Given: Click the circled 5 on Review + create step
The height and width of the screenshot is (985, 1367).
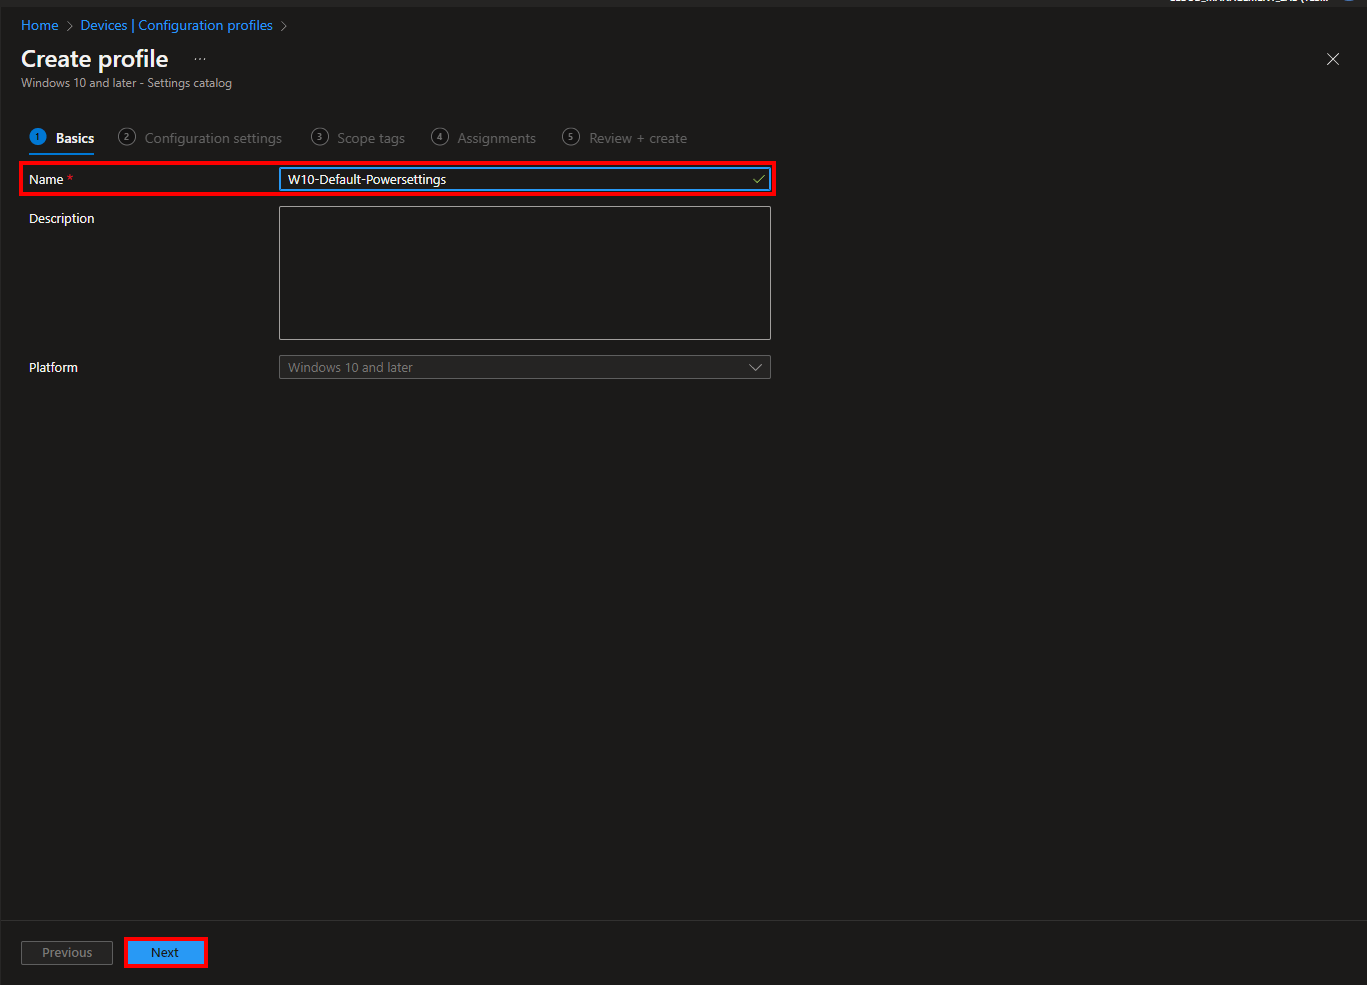Looking at the screenshot, I should coord(571,136).
